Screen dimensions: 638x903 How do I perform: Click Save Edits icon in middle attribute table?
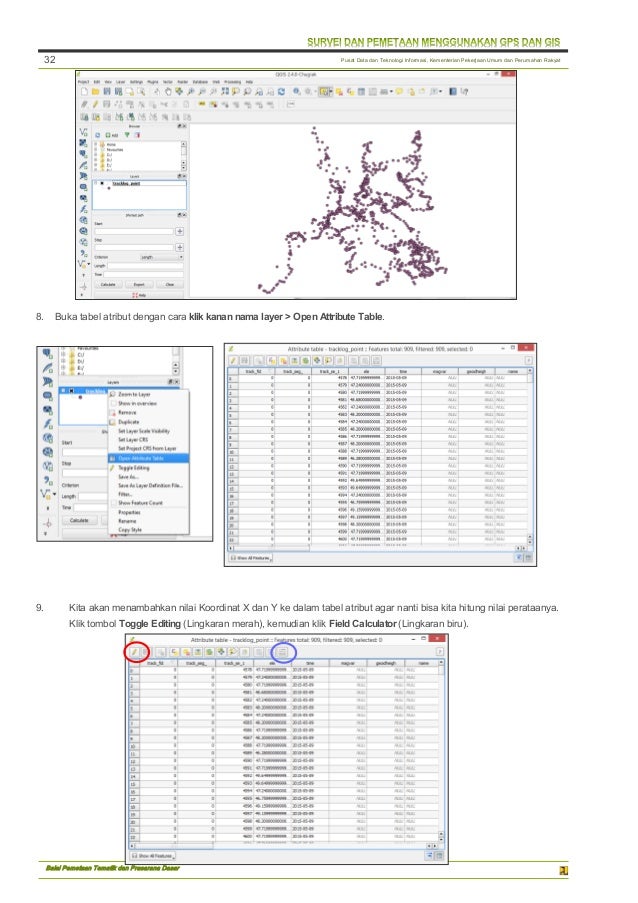244,361
